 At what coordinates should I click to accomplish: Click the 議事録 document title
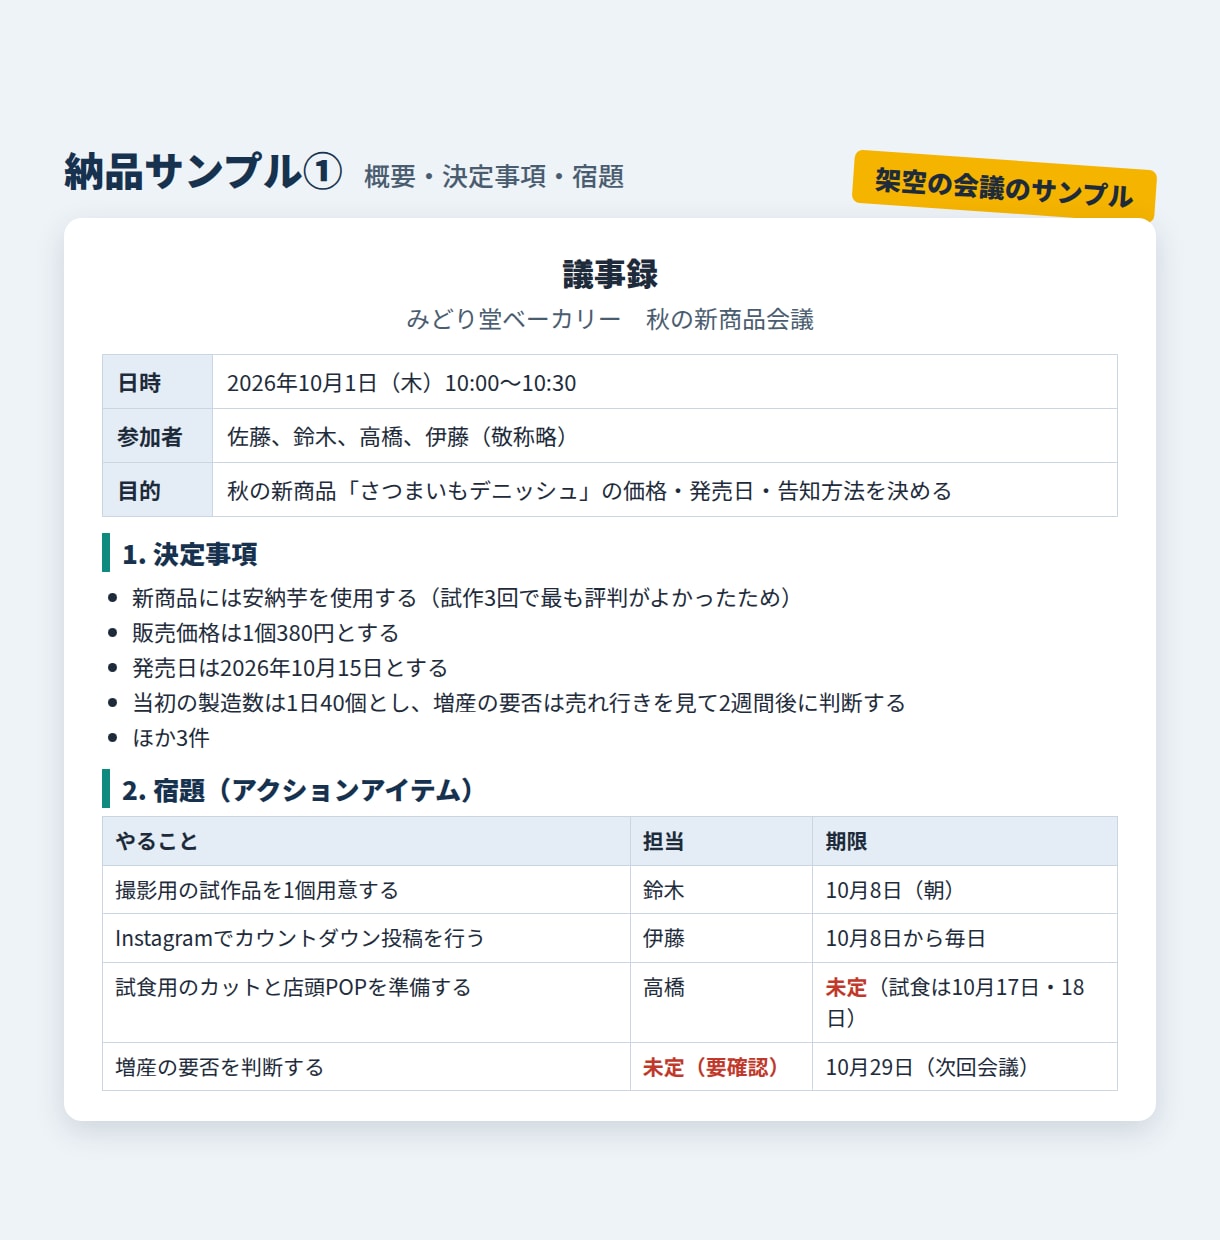pos(610,274)
